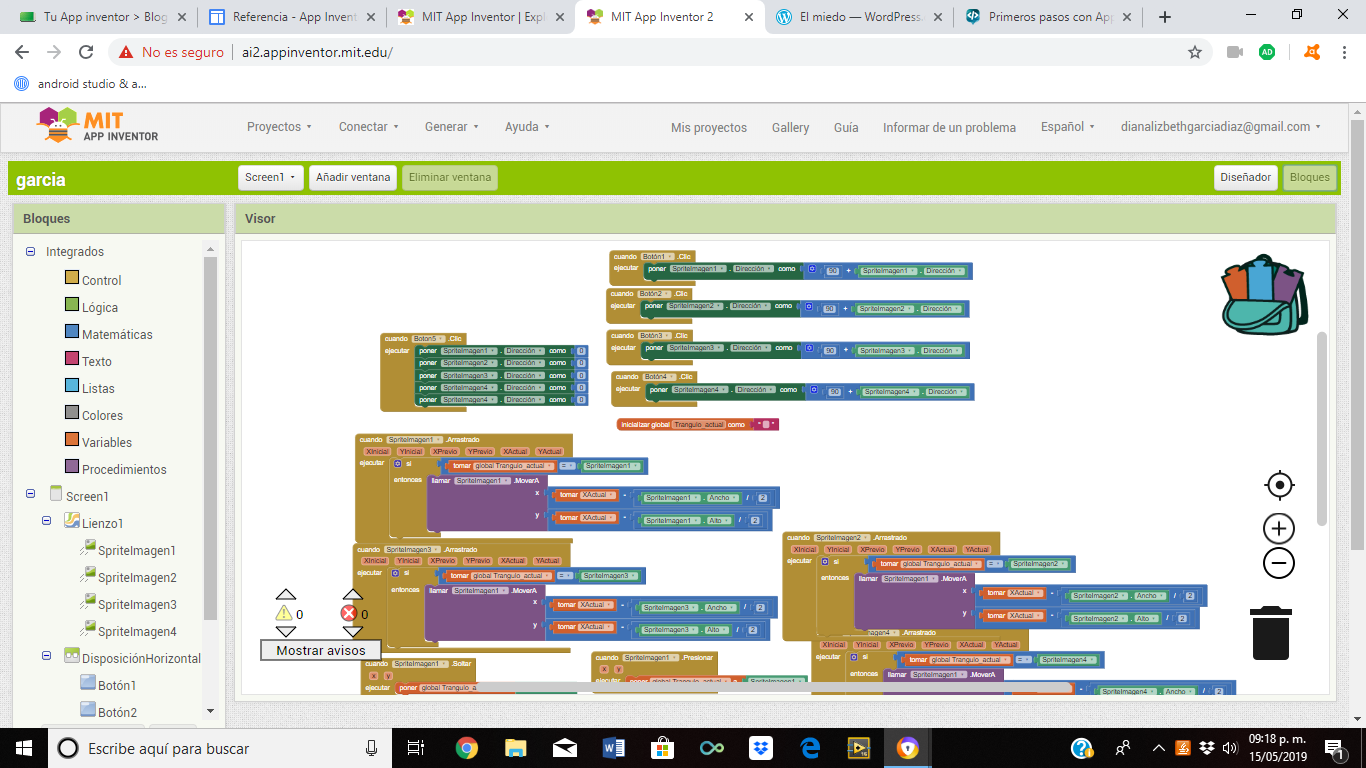The width and height of the screenshot is (1366, 768).
Task: Collapse the DisposiciónHorizontal tree node
Action: click(x=47, y=657)
